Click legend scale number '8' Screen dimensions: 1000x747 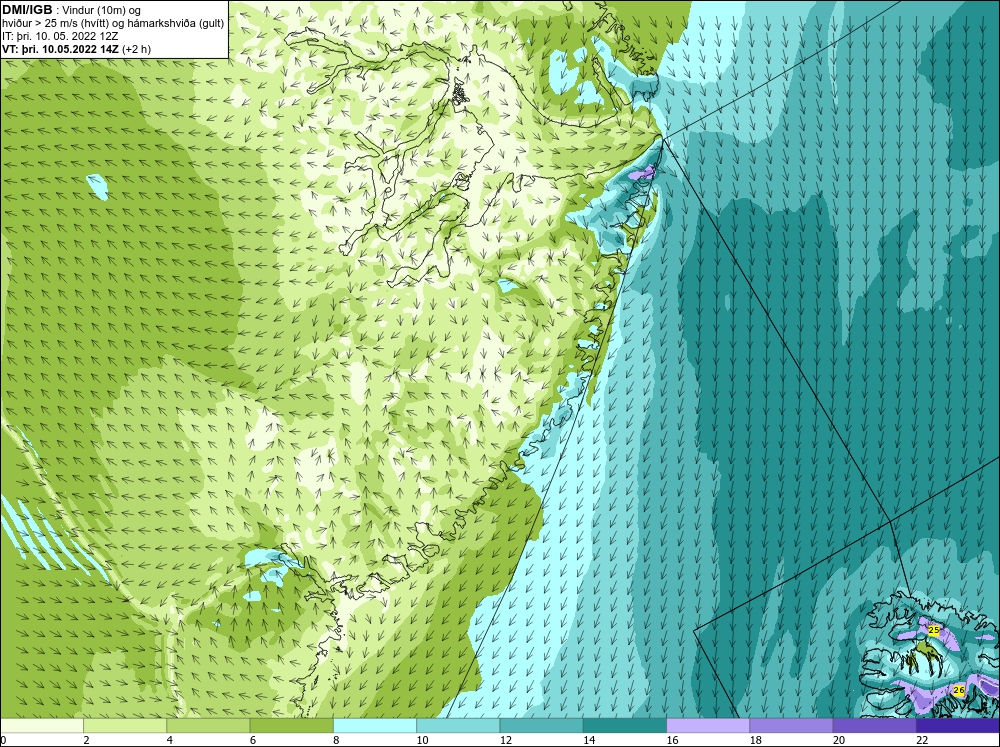336,740
